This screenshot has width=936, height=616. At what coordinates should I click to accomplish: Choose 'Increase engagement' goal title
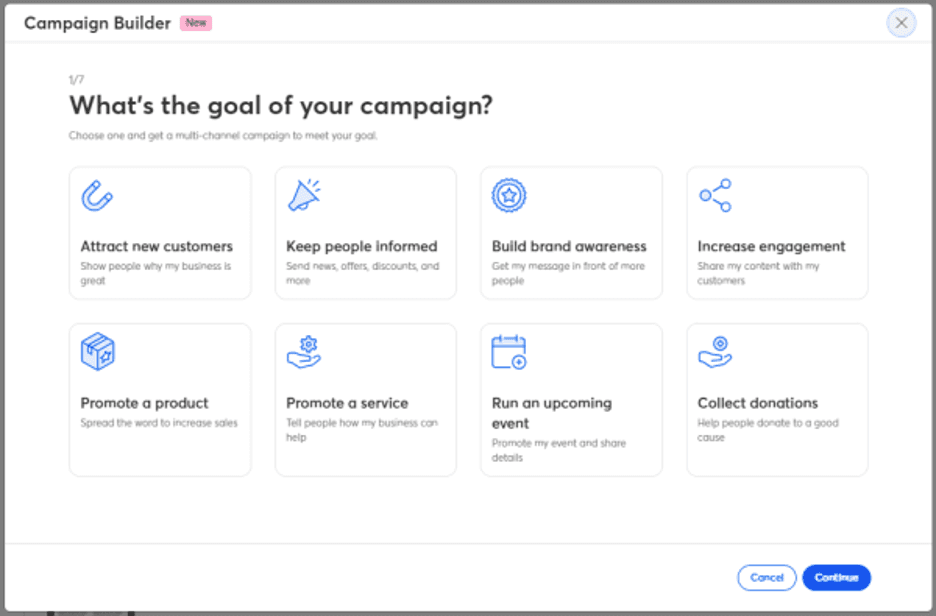pyautogui.click(x=771, y=246)
